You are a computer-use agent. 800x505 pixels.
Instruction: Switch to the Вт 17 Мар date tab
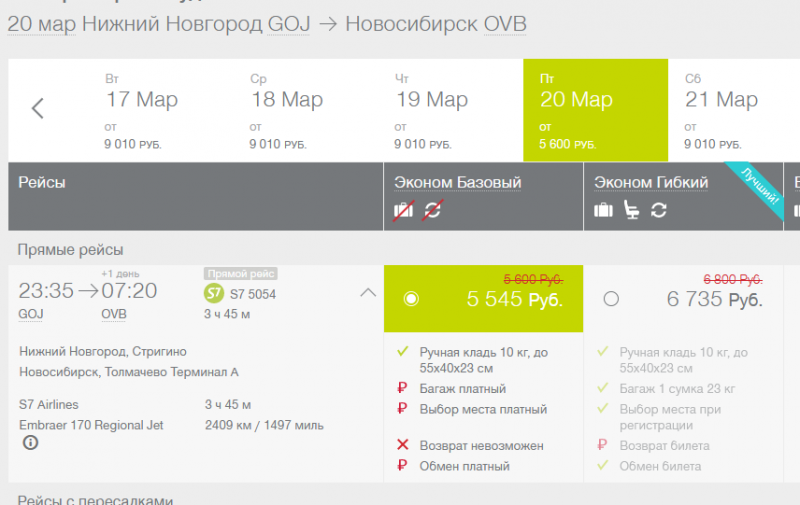coord(141,109)
